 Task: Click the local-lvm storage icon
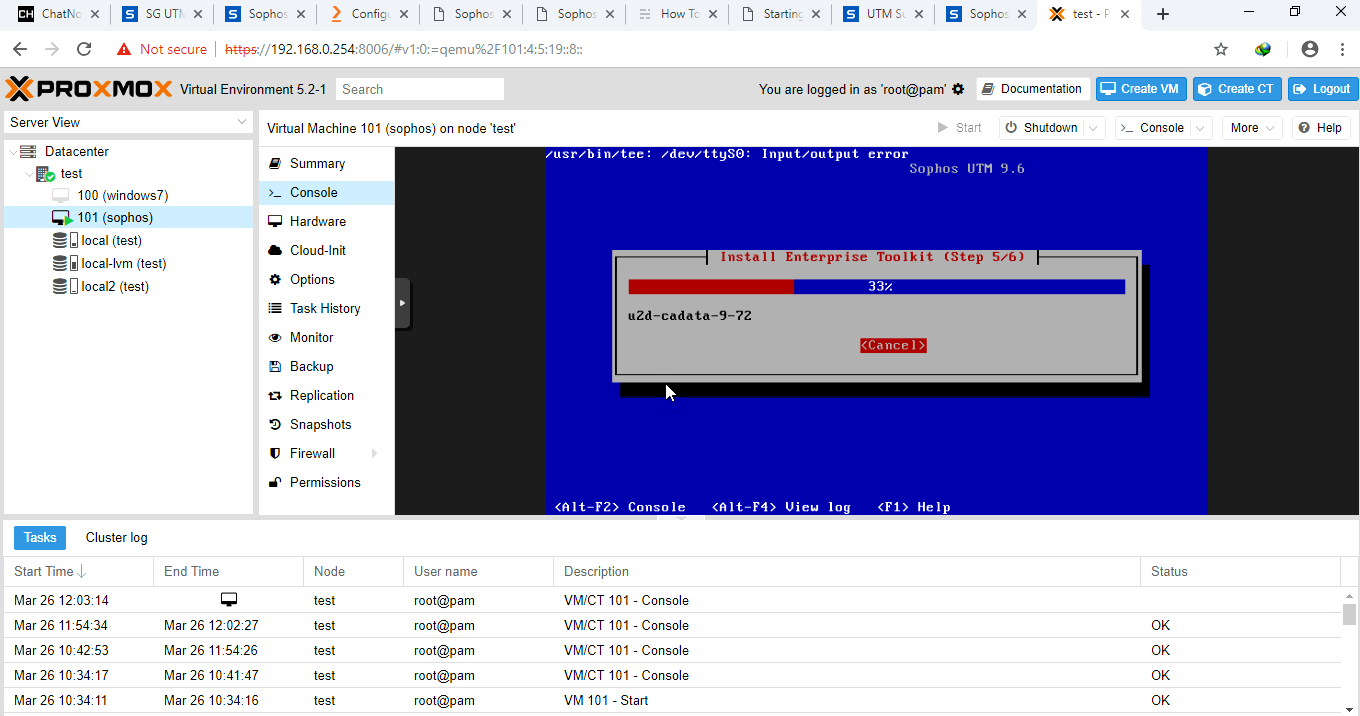pyautogui.click(x=66, y=263)
